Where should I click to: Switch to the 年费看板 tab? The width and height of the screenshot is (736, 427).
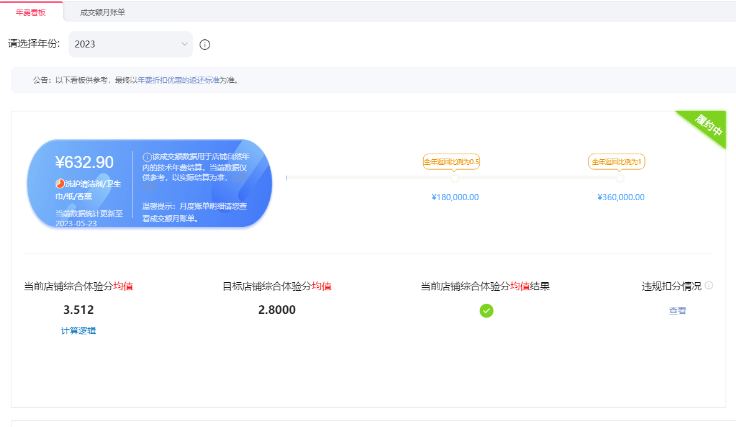coord(31,12)
